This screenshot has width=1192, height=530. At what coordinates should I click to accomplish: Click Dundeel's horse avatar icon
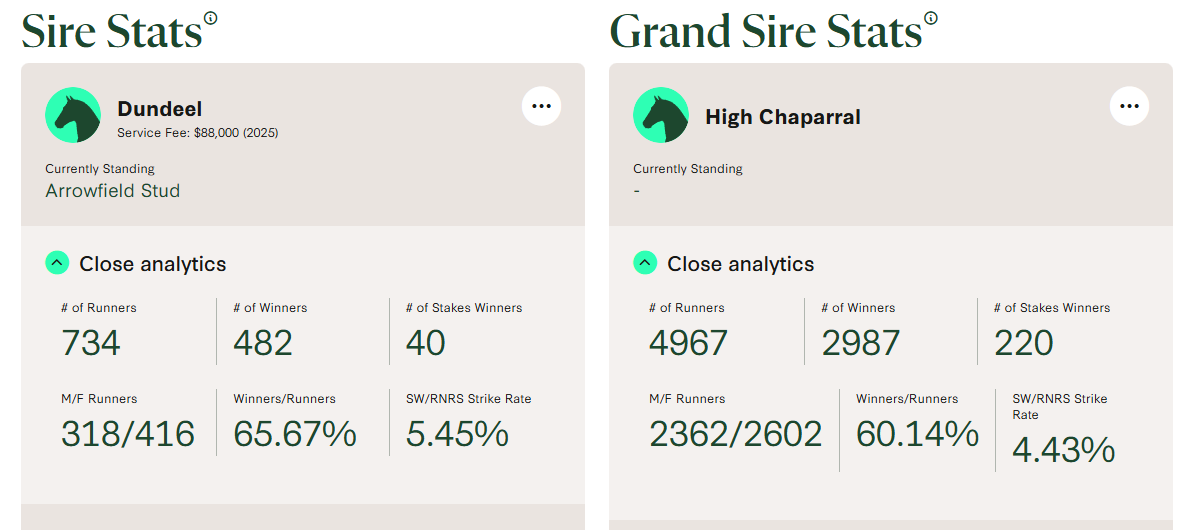point(73,115)
